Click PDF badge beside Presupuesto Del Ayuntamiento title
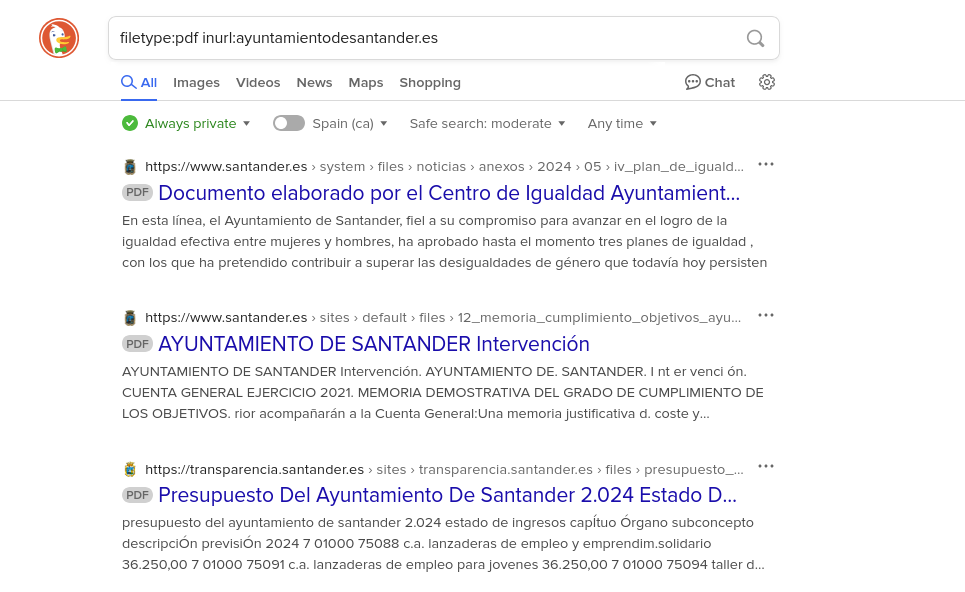965x592 pixels. [137, 495]
